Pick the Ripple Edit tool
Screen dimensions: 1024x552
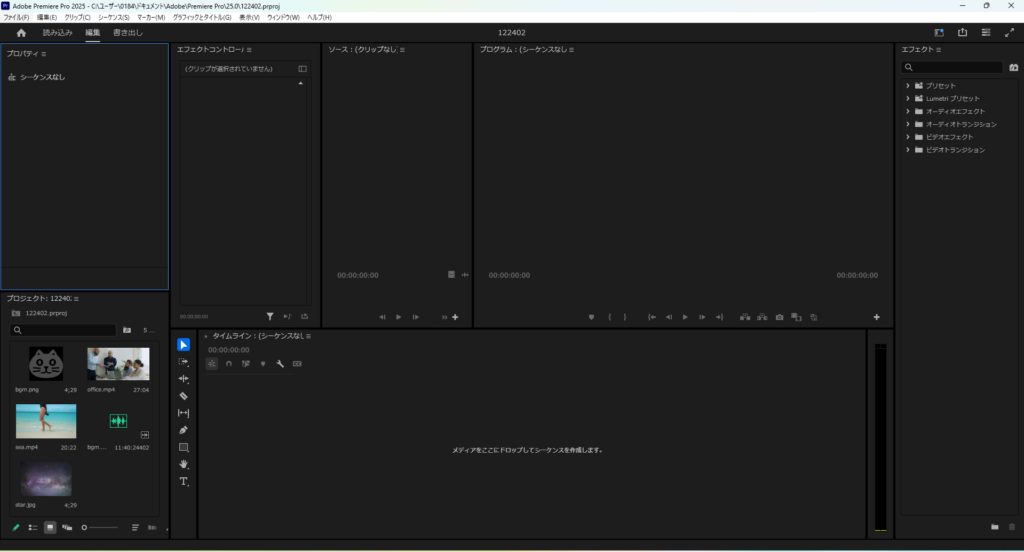(183, 379)
